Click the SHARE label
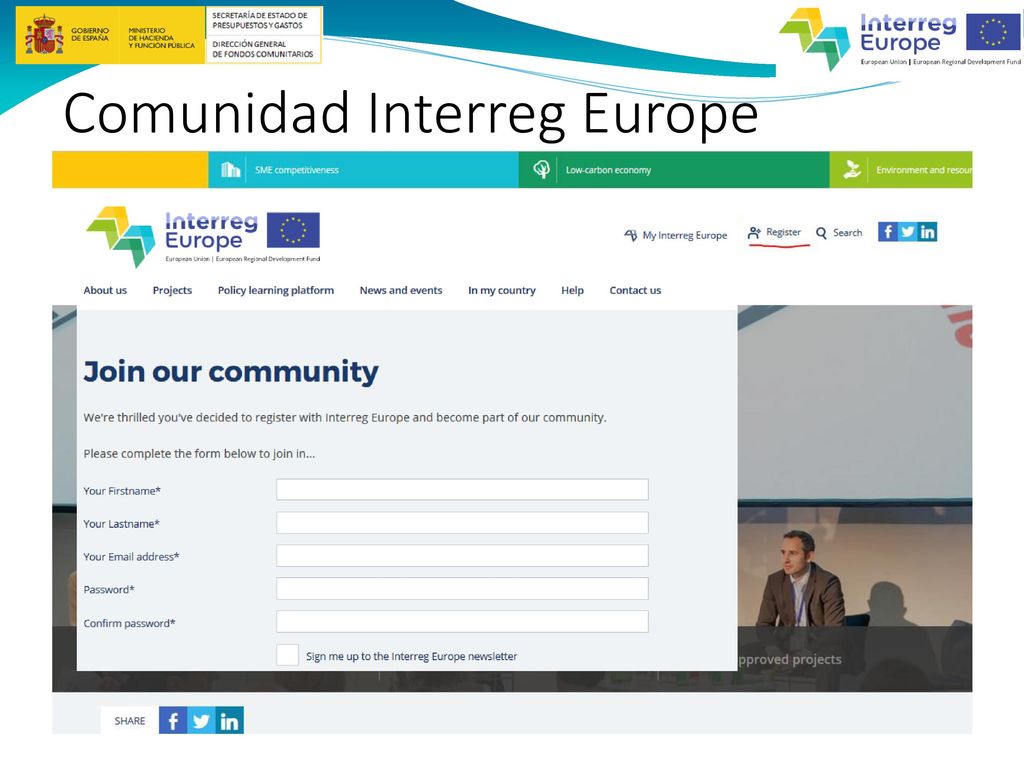Image resolution: width=1024 pixels, height=768 pixels. pyautogui.click(x=130, y=721)
